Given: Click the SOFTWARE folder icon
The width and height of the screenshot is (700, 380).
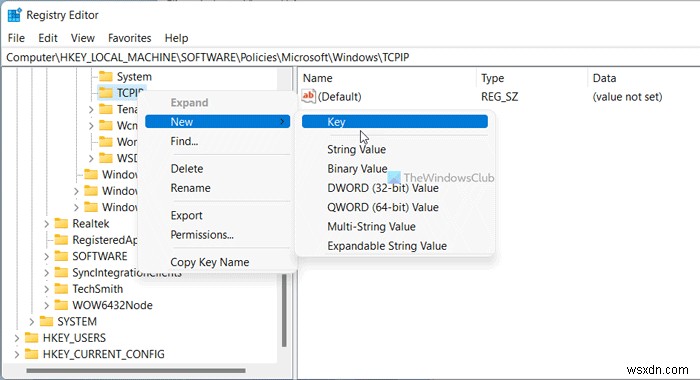Looking at the screenshot, I should point(61,256).
